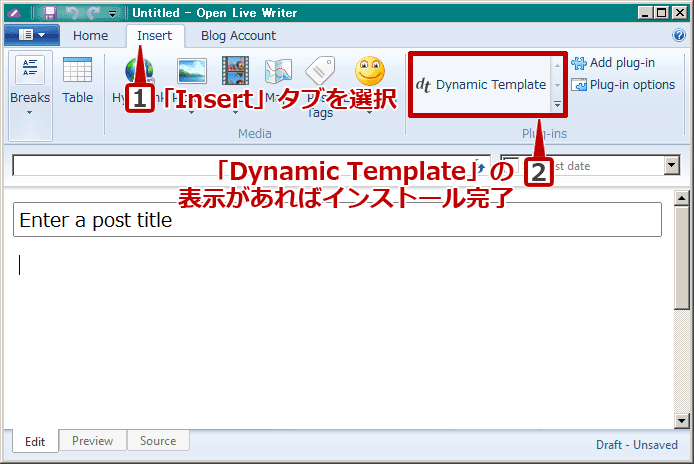Image resolution: width=694 pixels, height=464 pixels.
Task: Close the Open Live Writer window
Action: tap(679, 12)
